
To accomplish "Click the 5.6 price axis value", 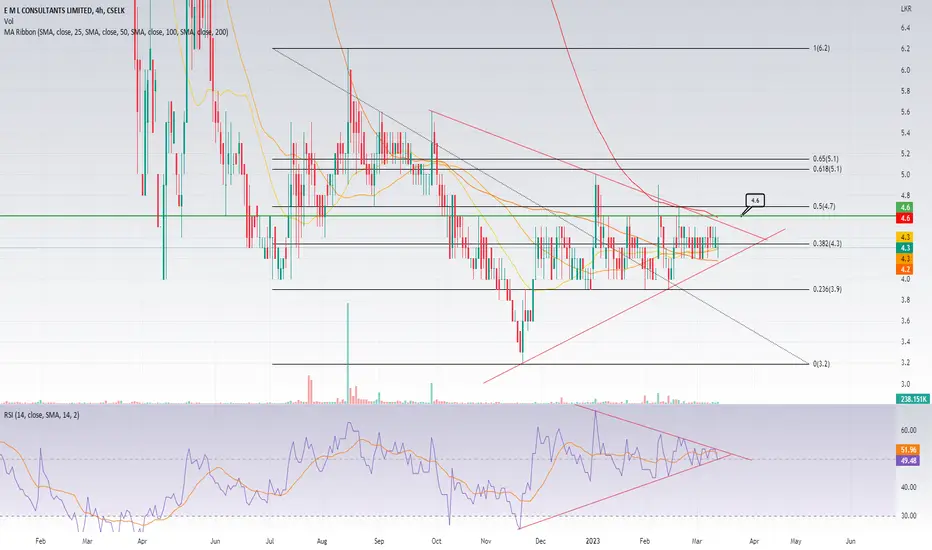I will tap(905, 112).
